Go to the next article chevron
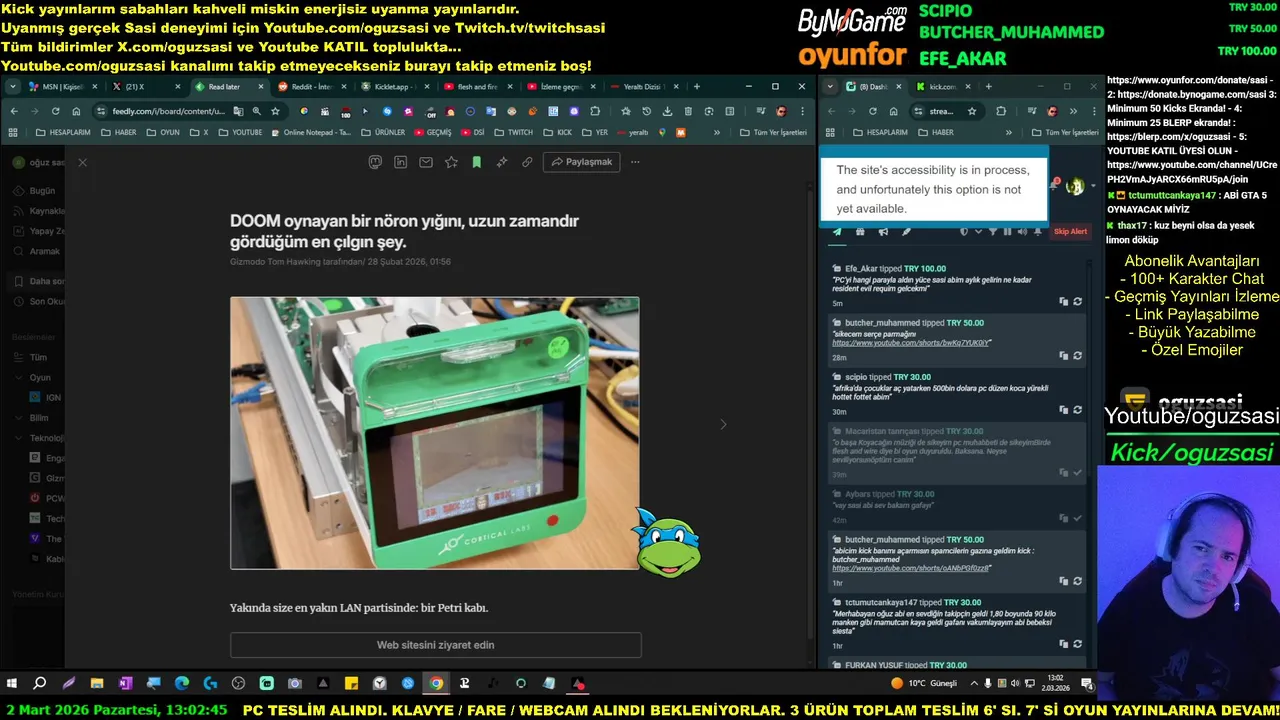The image size is (1280, 720). click(723, 424)
